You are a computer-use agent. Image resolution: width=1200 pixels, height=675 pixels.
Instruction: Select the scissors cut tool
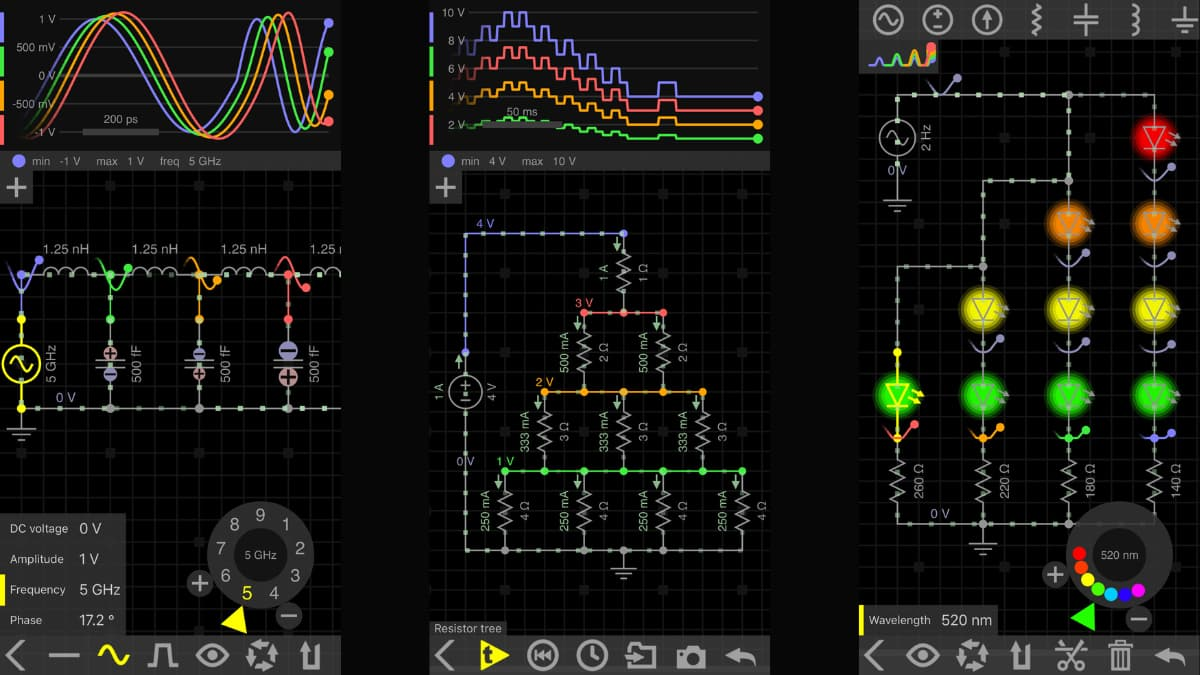click(1071, 656)
